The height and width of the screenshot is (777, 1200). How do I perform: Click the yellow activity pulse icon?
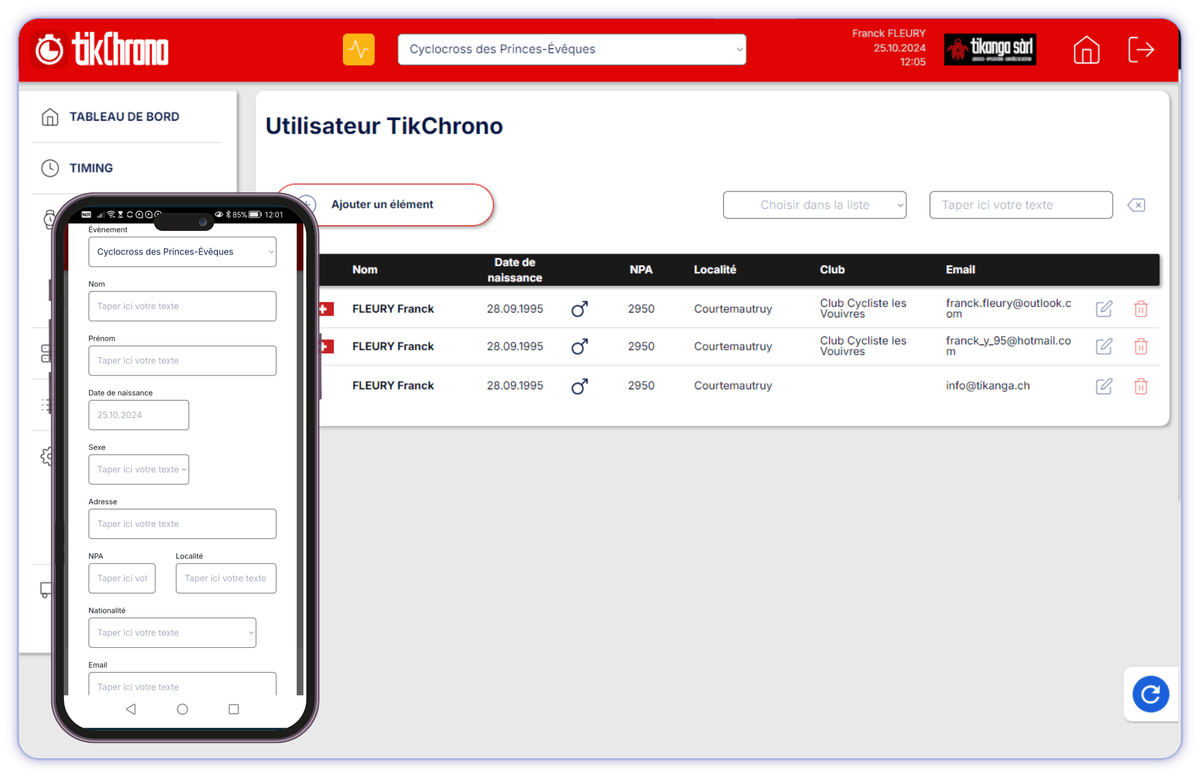pyautogui.click(x=359, y=49)
